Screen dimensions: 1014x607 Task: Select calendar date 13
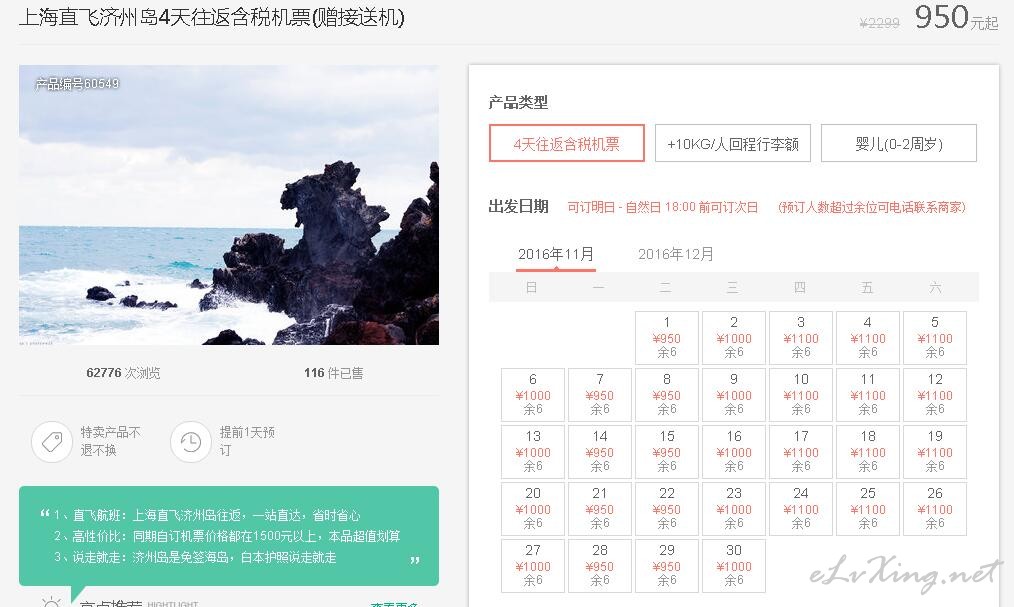pos(533,451)
